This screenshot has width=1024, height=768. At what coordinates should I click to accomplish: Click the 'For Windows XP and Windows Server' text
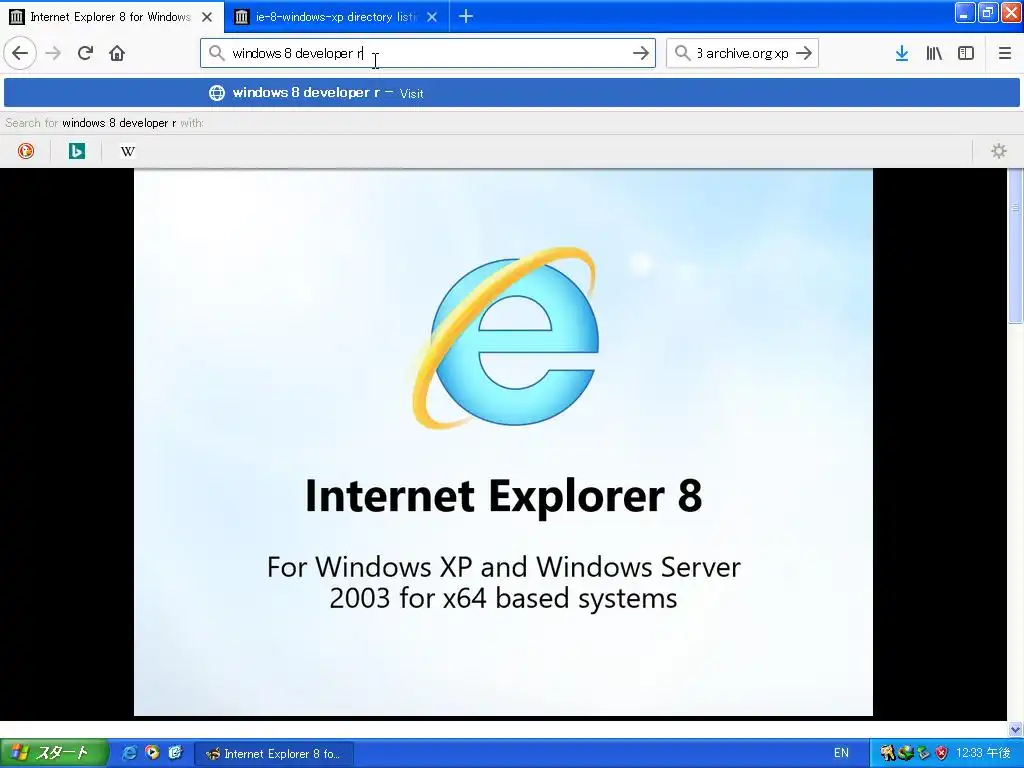[504, 567]
